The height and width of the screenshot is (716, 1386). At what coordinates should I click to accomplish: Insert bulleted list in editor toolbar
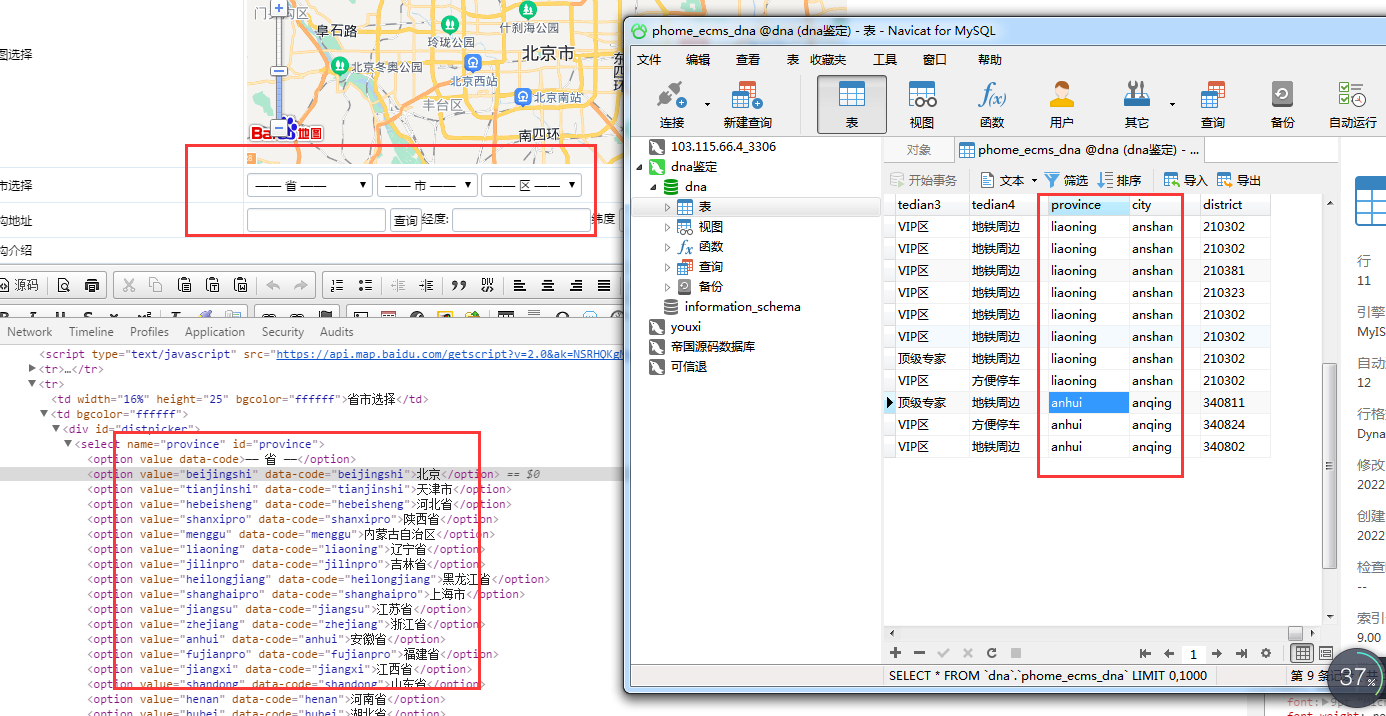[366, 285]
